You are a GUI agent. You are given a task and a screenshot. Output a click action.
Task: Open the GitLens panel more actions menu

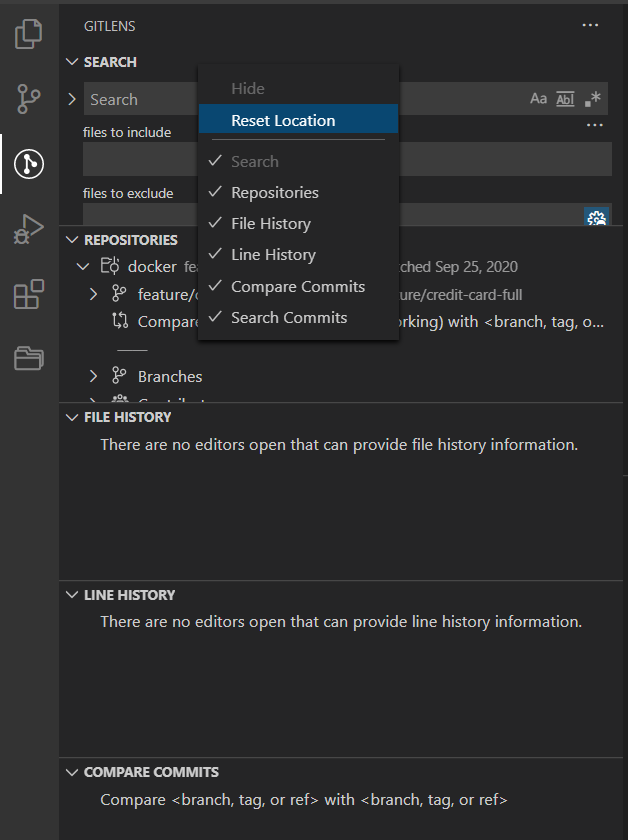coord(589,25)
